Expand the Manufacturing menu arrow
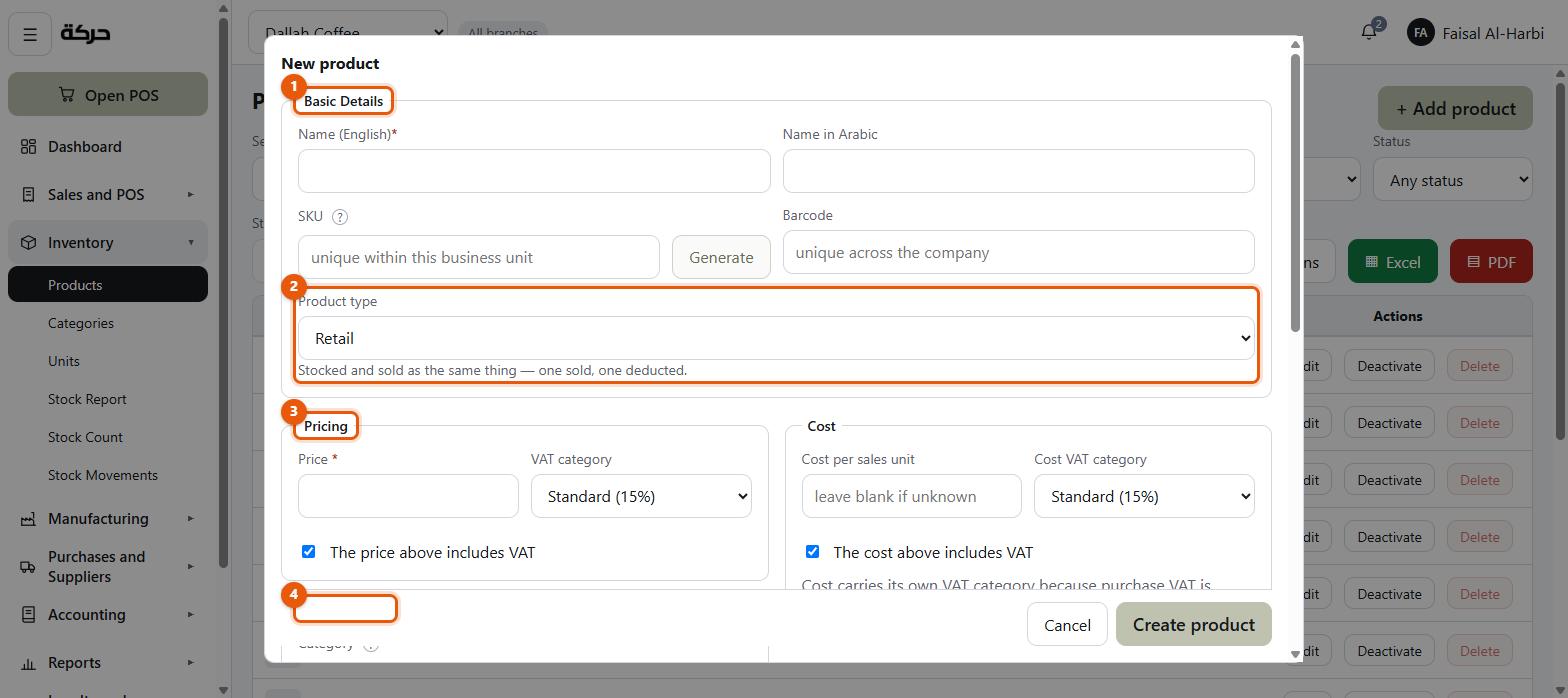The width and height of the screenshot is (1568, 698). [190, 519]
